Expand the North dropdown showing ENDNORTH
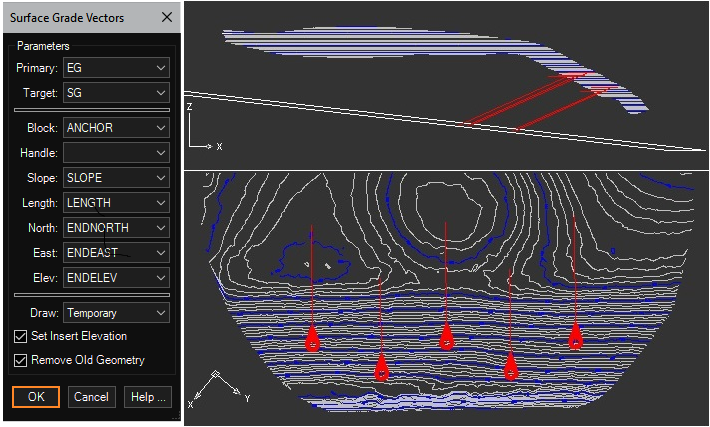 click(116, 228)
